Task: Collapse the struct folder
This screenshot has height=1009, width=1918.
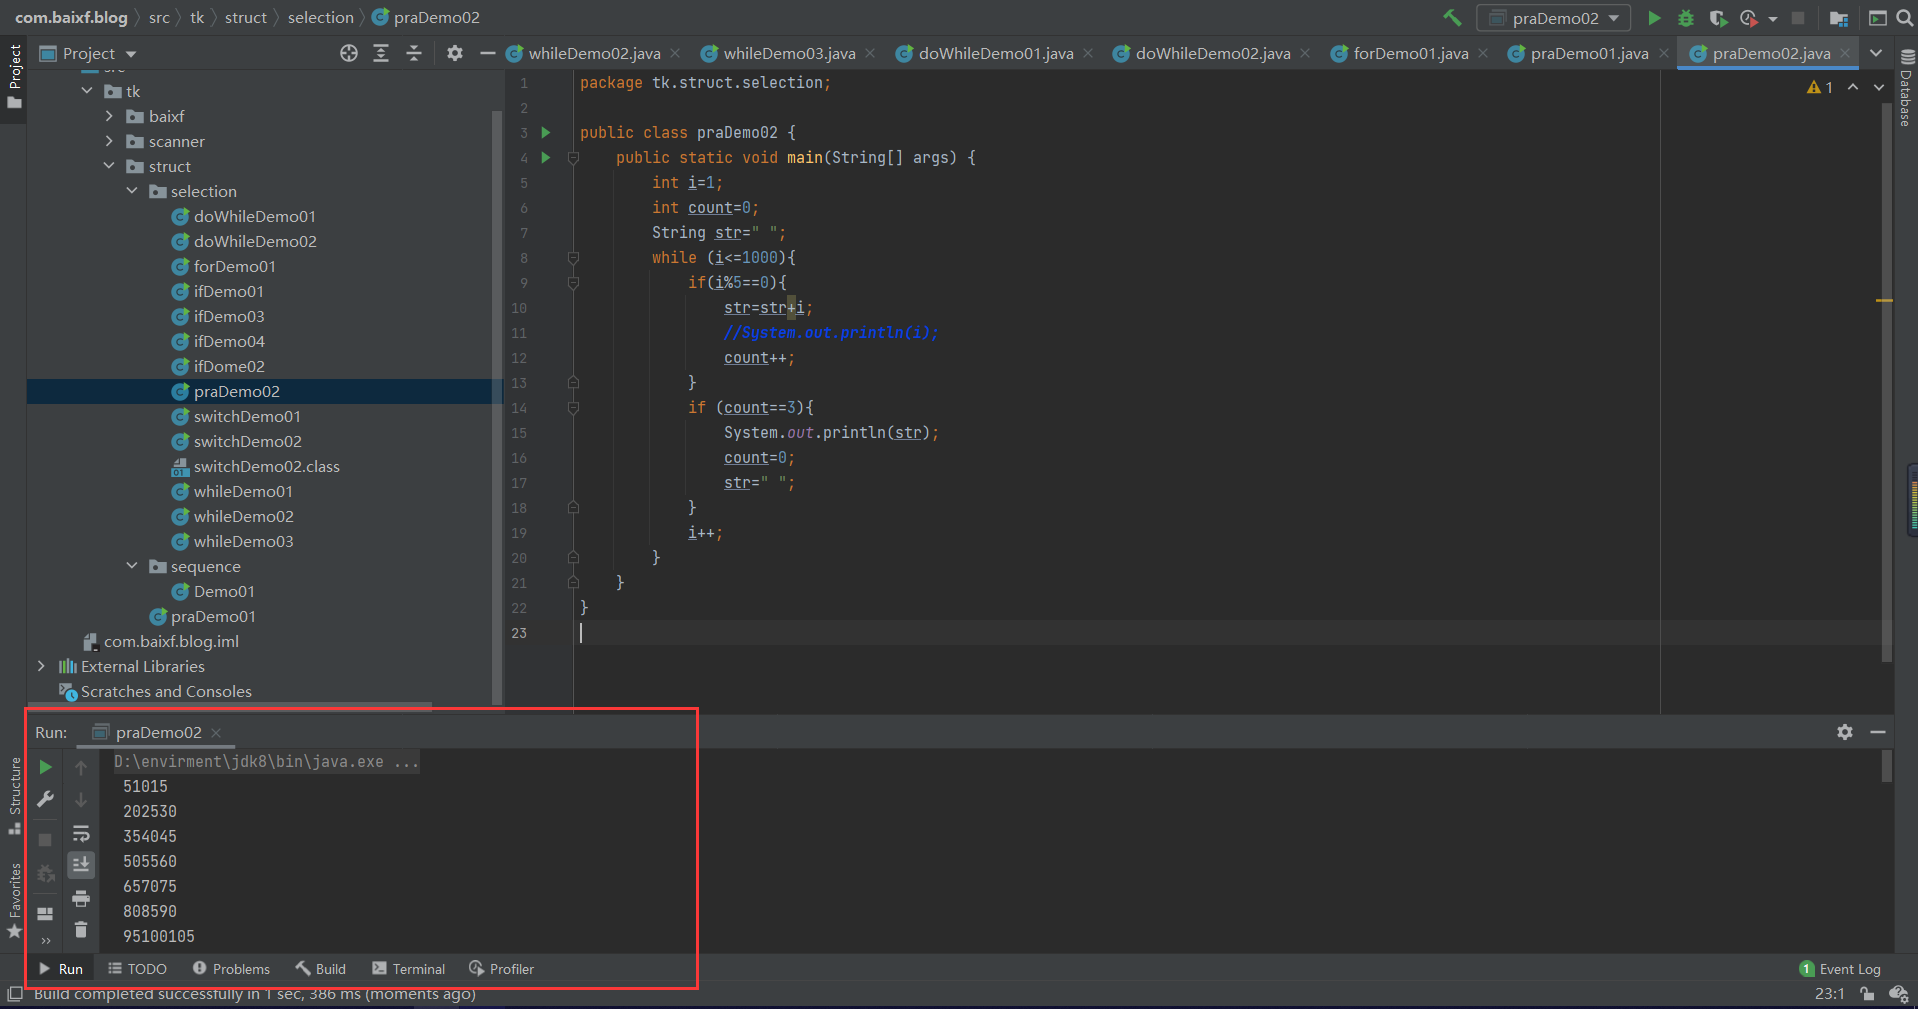Action: point(109,166)
